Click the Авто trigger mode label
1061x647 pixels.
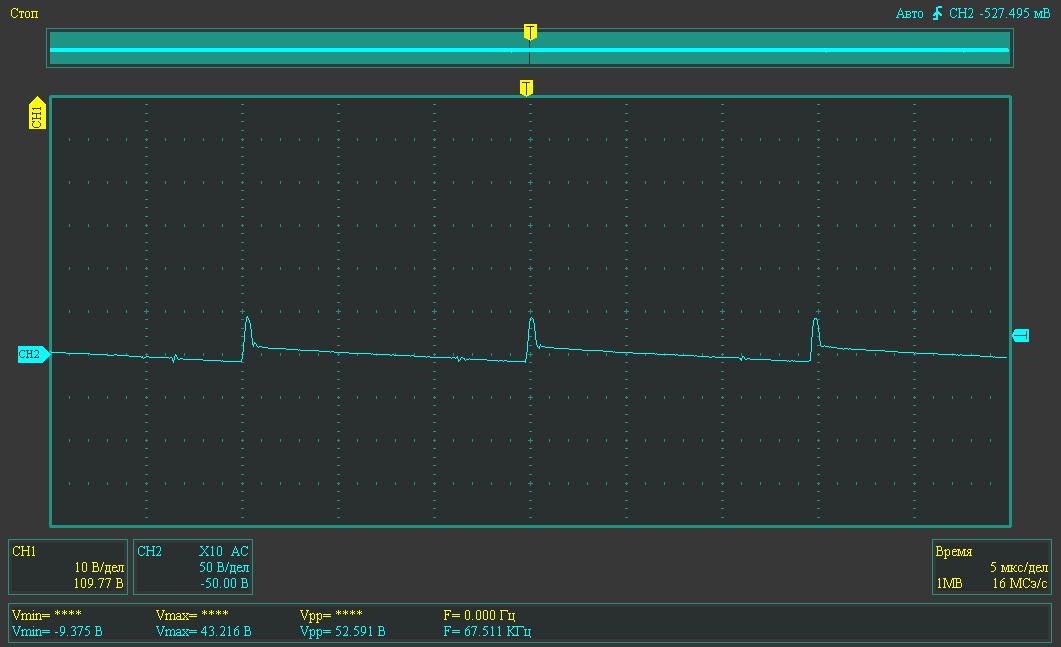(910, 14)
